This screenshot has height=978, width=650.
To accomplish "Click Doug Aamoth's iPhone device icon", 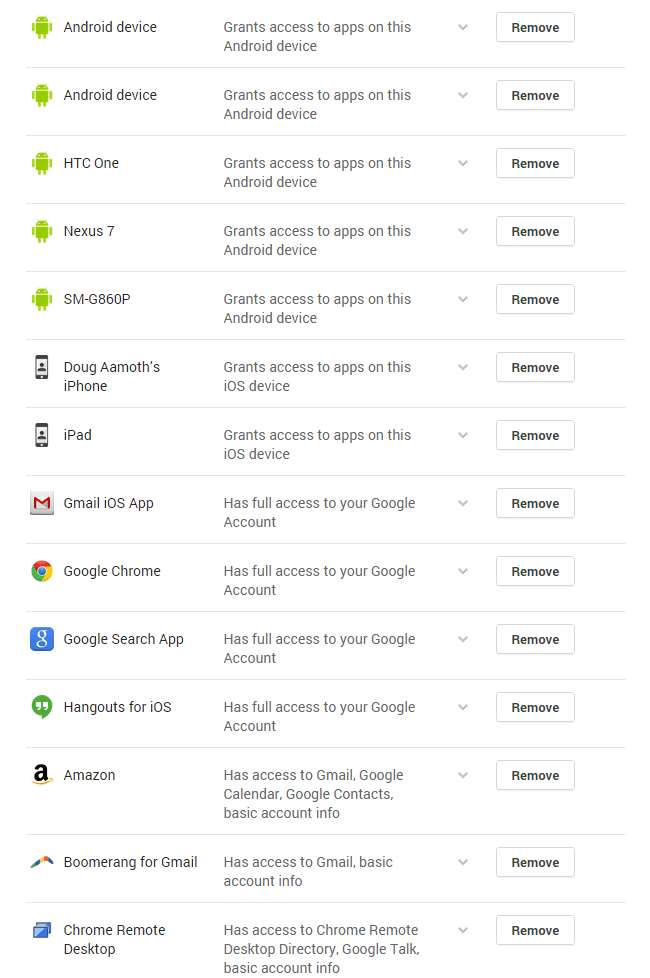I will tap(41, 367).
